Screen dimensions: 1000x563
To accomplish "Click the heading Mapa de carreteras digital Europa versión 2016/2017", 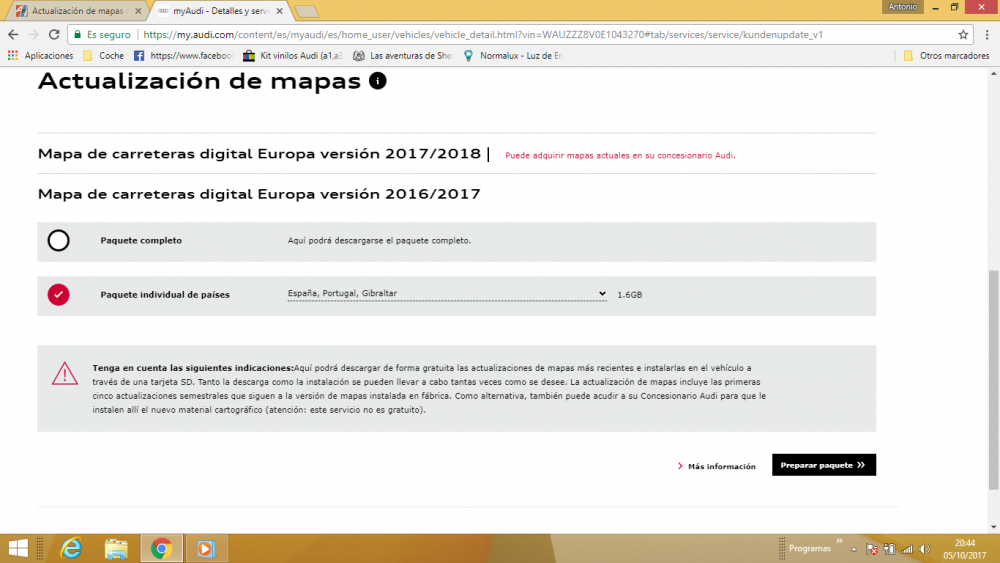I will point(259,194).
